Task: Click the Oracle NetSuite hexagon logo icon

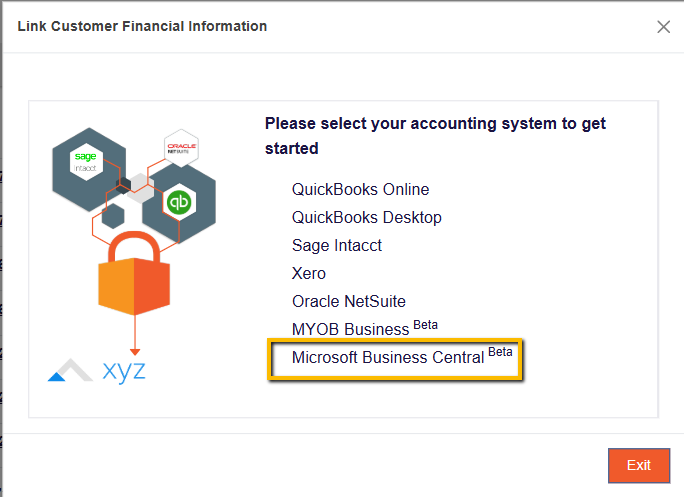Action: (x=181, y=148)
